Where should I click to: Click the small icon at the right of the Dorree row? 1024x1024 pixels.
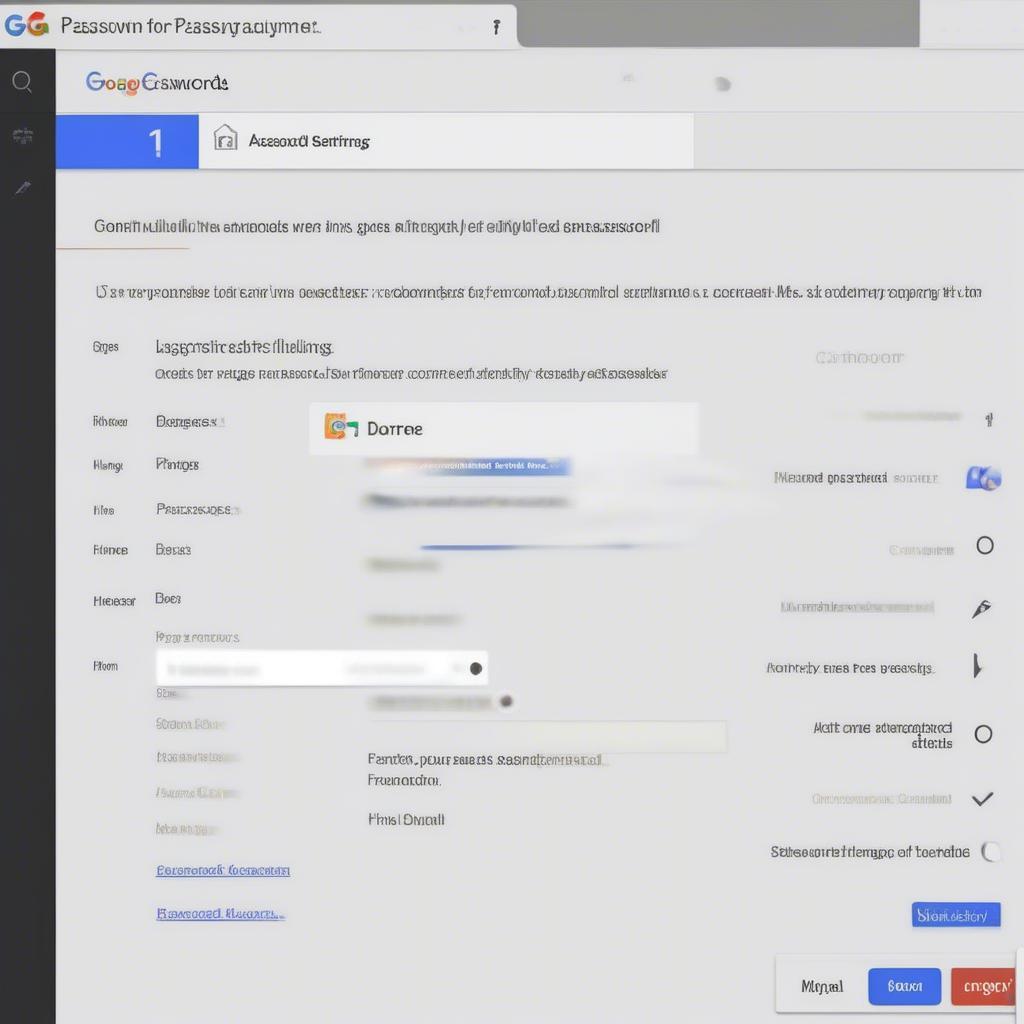pyautogui.click(x=989, y=419)
